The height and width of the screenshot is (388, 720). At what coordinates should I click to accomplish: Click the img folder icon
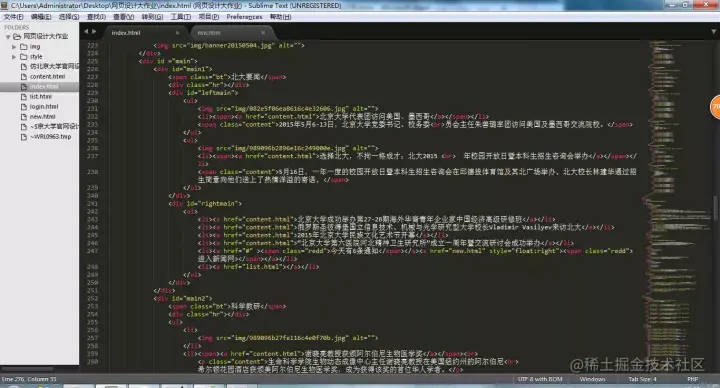[x=23, y=47]
